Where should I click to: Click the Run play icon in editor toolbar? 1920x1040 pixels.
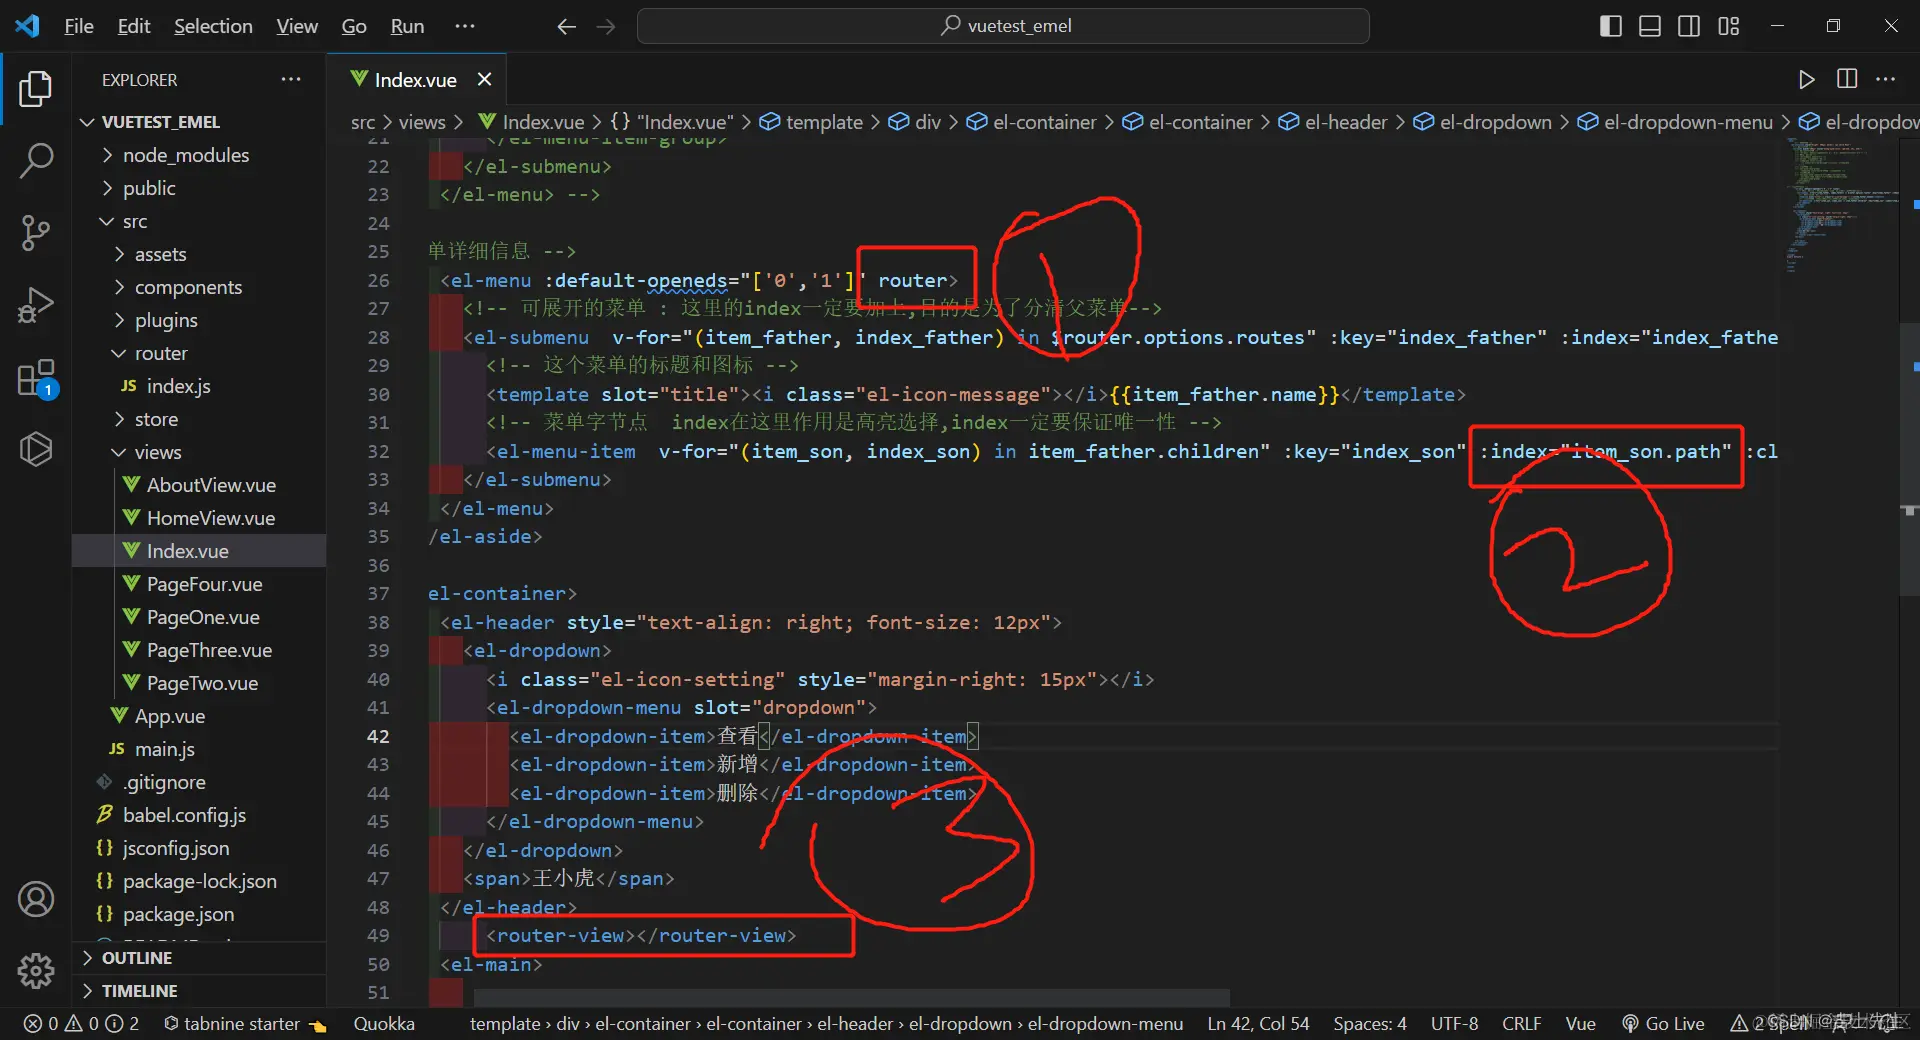coord(1806,79)
